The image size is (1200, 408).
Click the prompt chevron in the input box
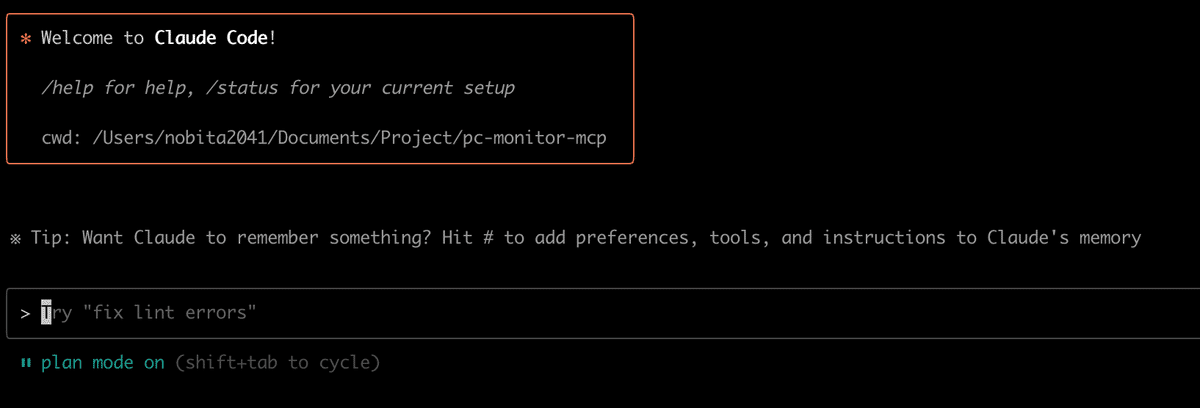[x=25, y=313]
